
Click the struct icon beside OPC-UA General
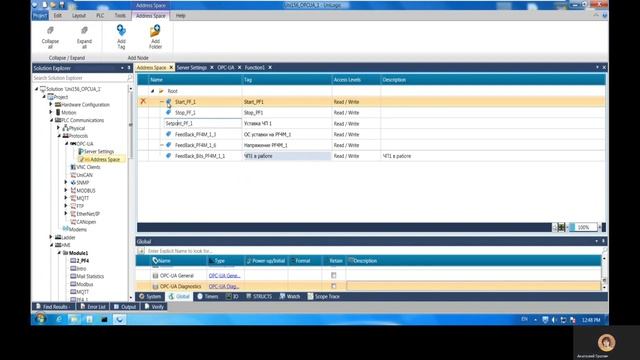point(155,276)
